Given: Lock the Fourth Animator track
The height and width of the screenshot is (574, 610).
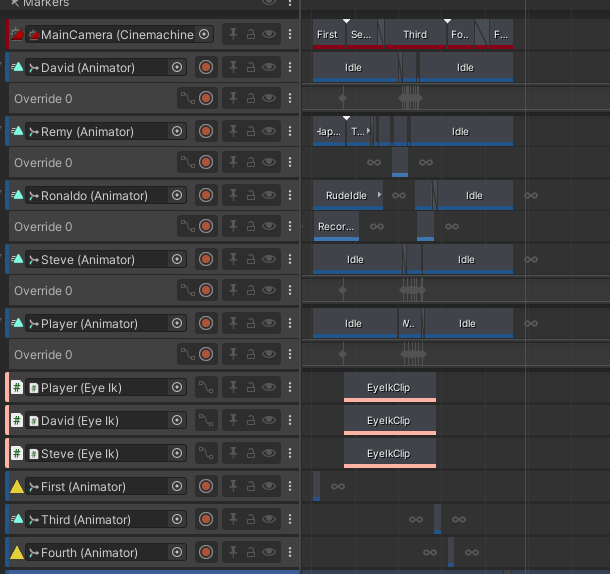Looking at the screenshot, I should (251, 552).
